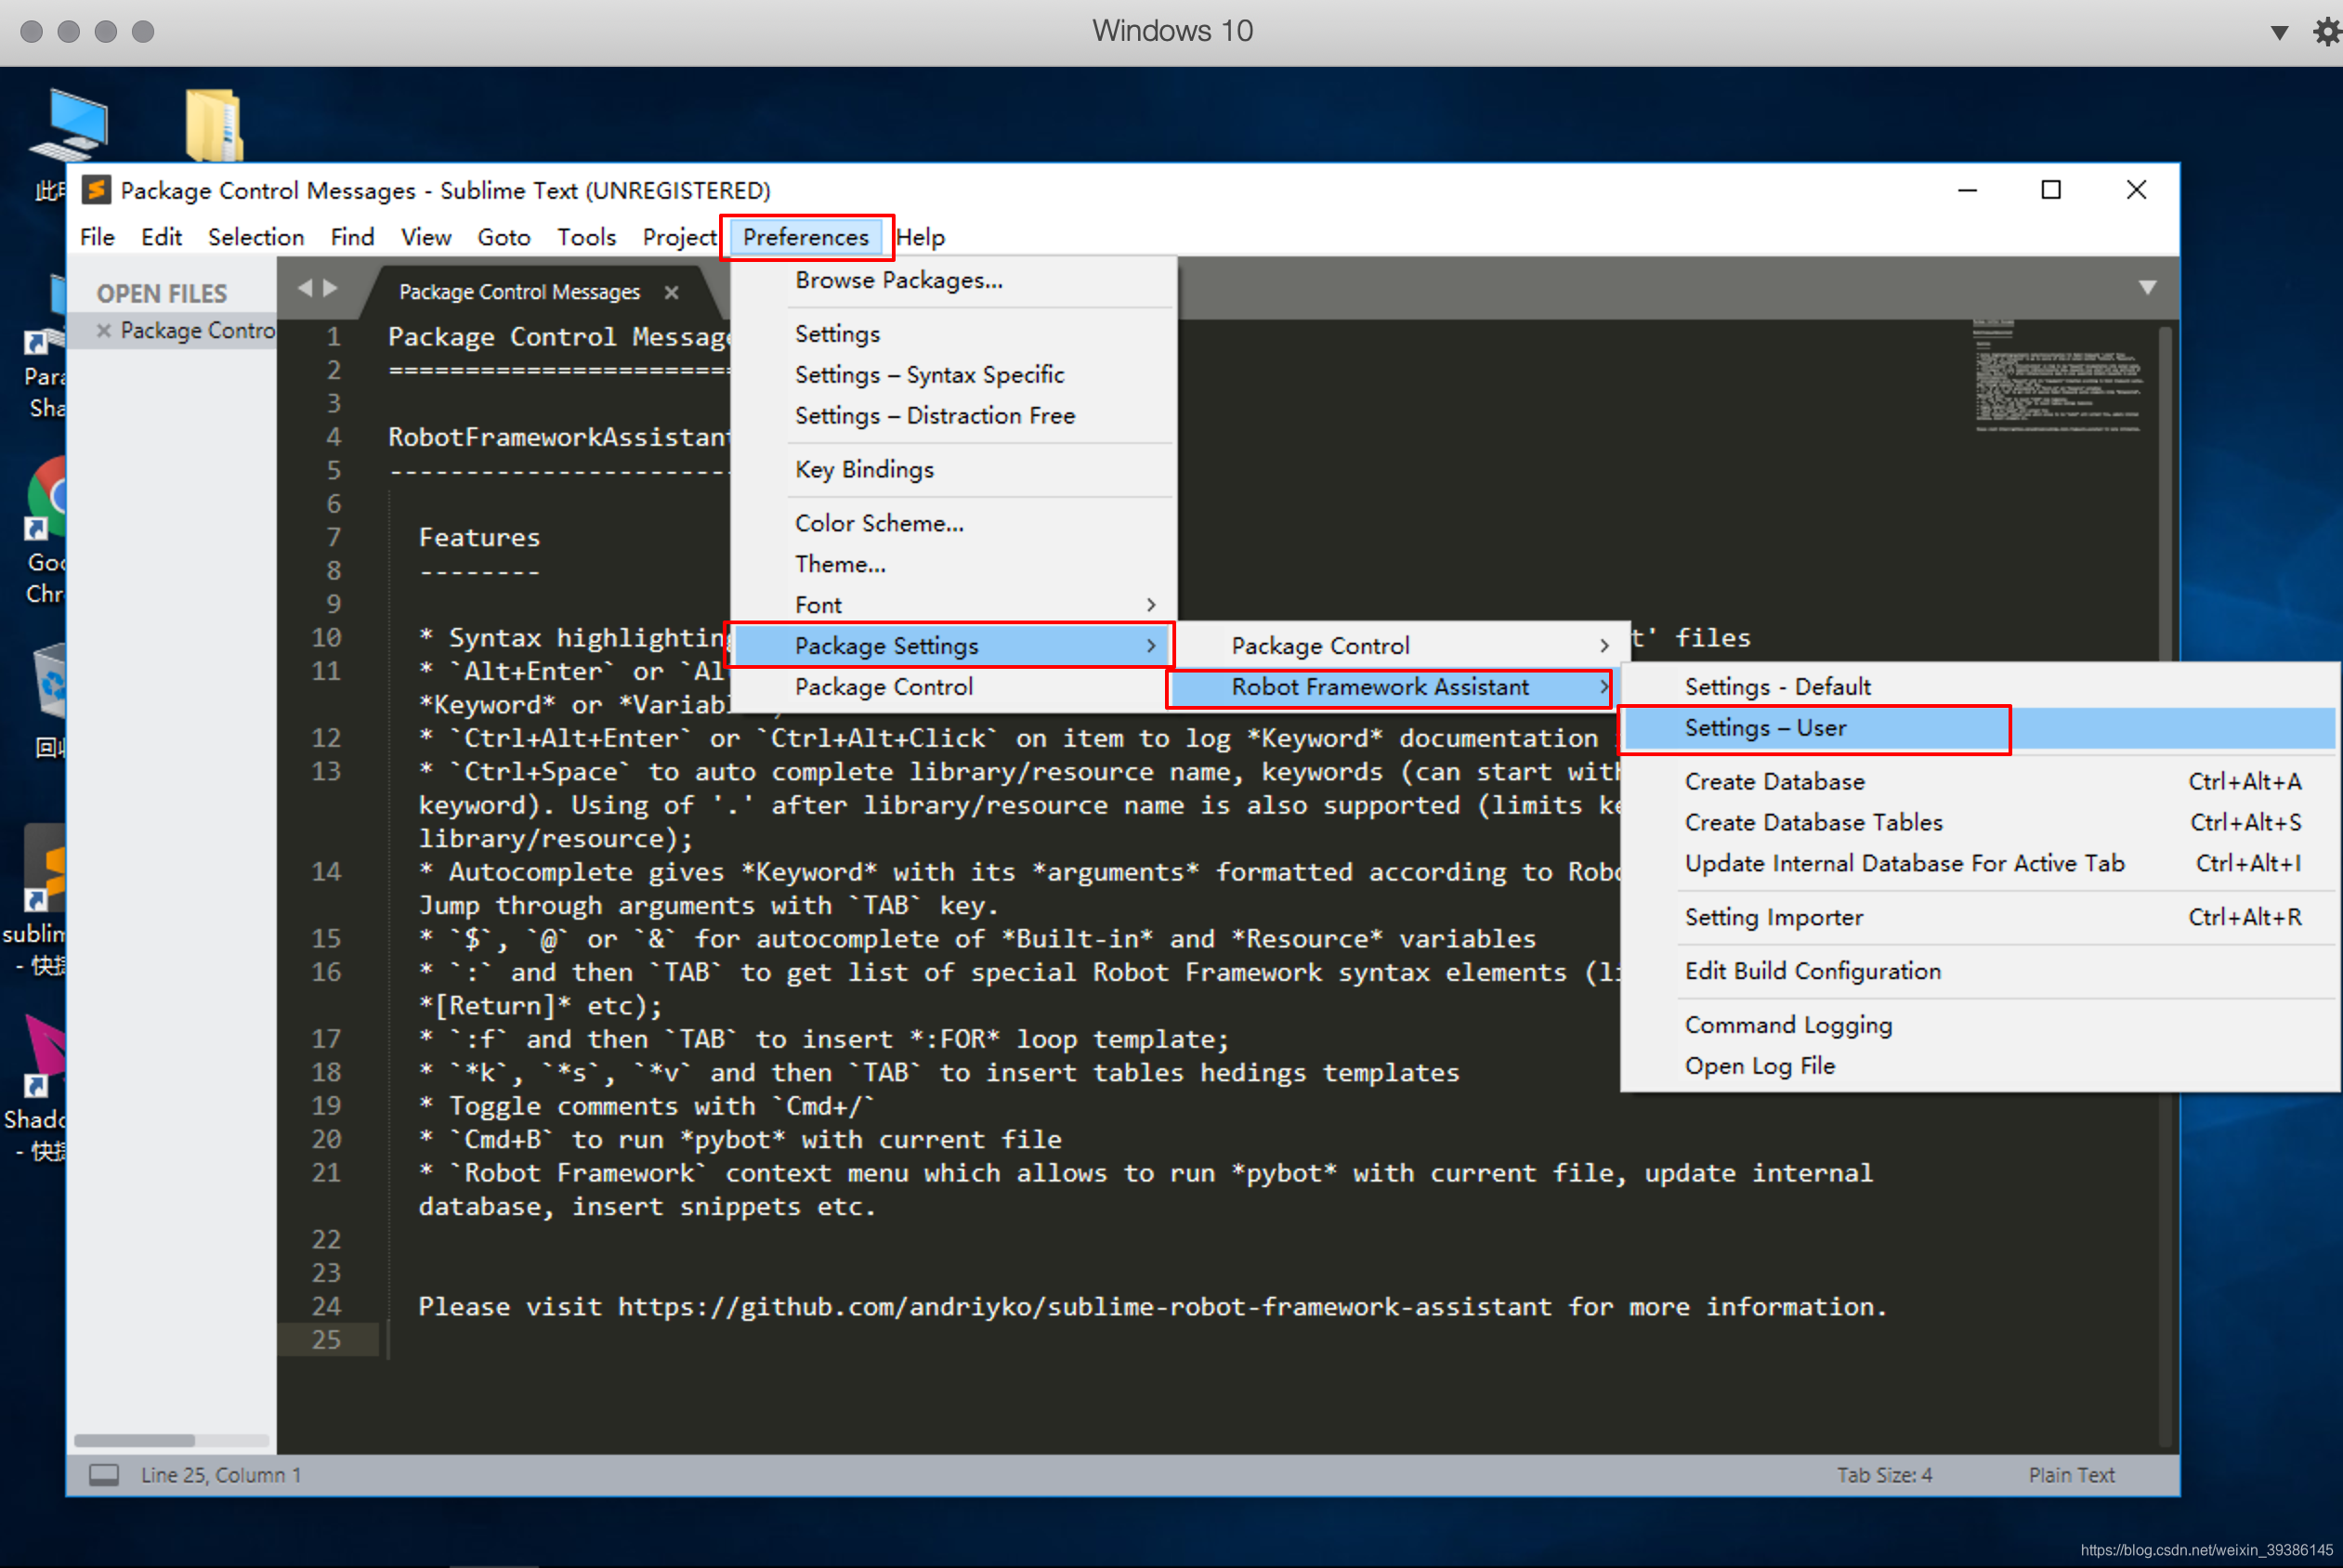Open the Selection menu
Image resolution: width=2343 pixels, height=1568 pixels.
tap(256, 237)
